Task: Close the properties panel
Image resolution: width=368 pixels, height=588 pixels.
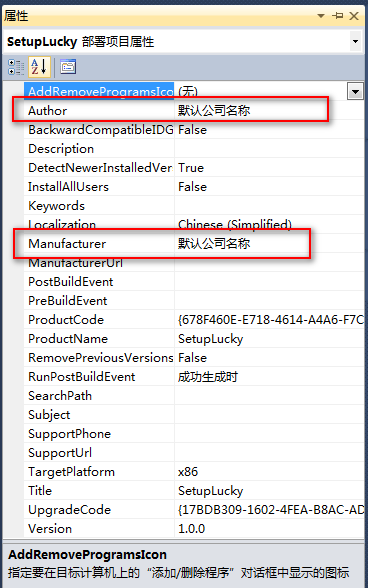Action: pos(354,16)
